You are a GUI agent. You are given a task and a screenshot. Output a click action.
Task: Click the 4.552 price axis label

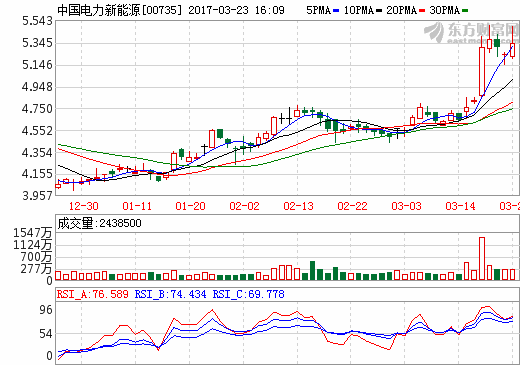coord(37,131)
